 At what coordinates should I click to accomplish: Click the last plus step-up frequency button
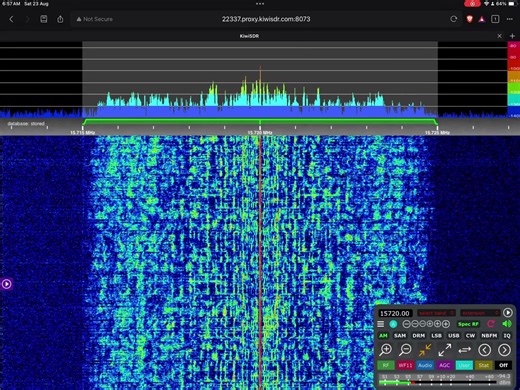pyautogui.click(x=446, y=324)
